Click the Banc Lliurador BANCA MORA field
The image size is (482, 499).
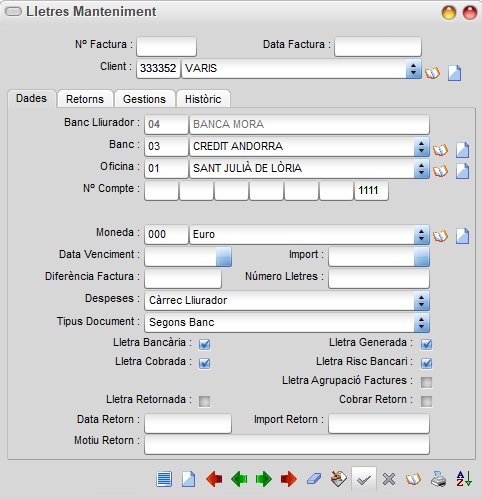coord(309,125)
